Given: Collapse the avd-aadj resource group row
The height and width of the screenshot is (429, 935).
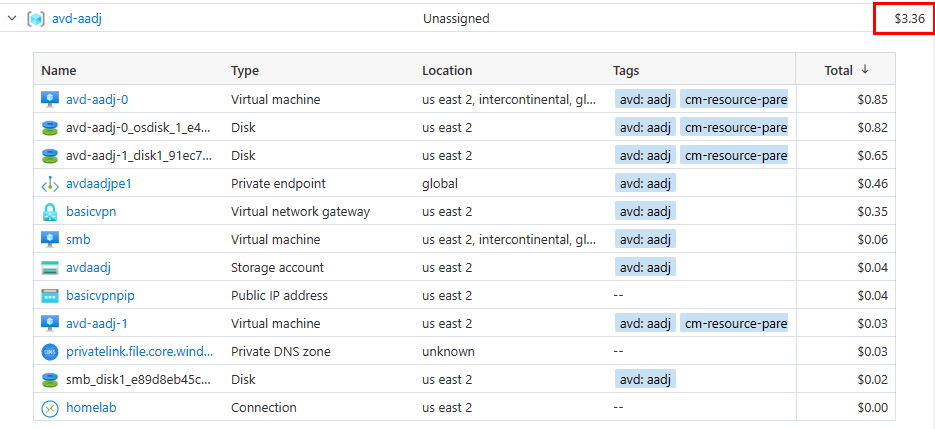Looking at the screenshot, I should coord(12,18).
